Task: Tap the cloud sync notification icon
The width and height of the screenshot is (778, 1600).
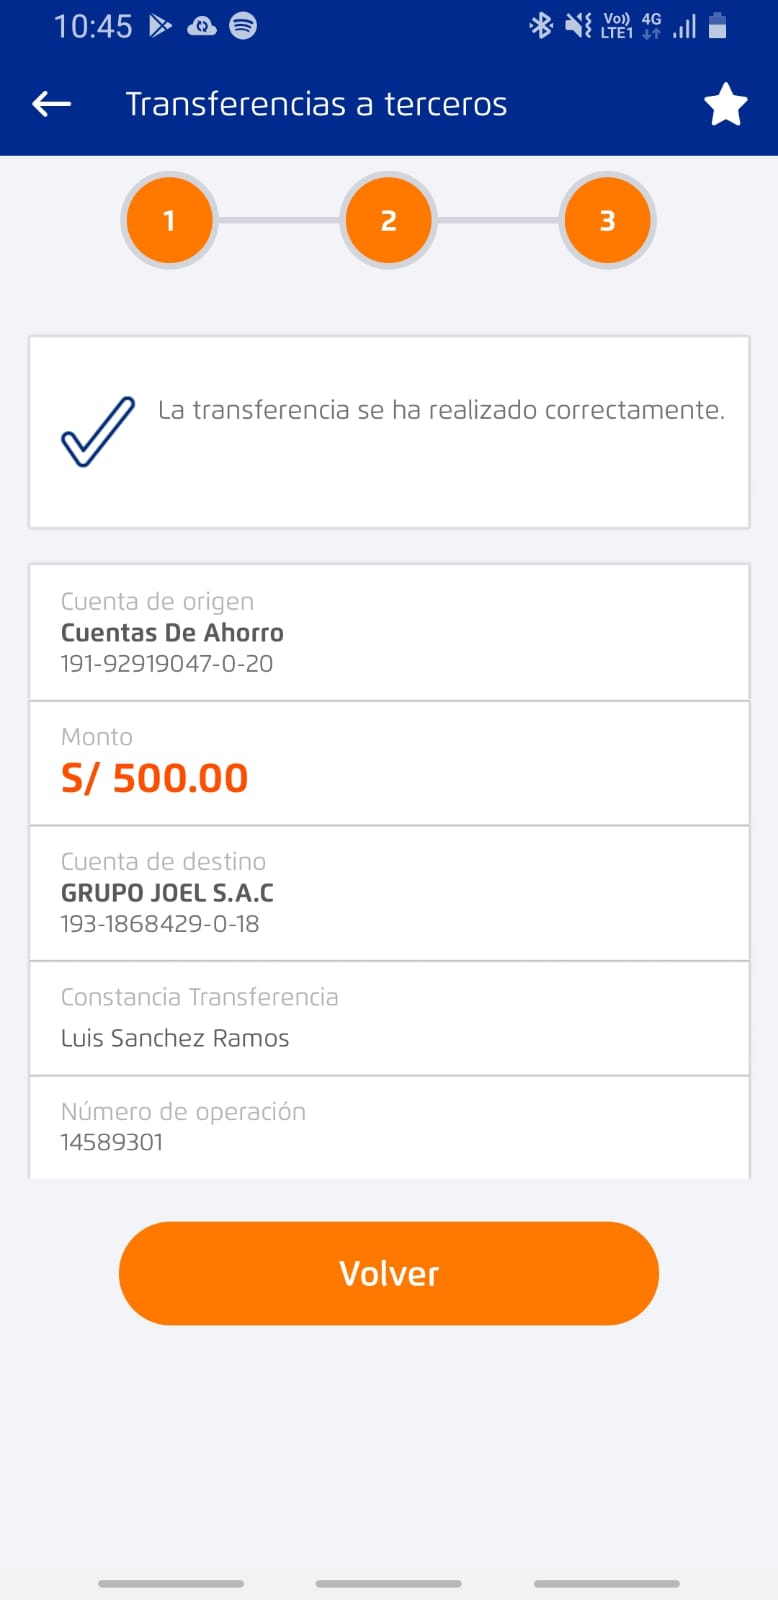Action: coord(201,26)
